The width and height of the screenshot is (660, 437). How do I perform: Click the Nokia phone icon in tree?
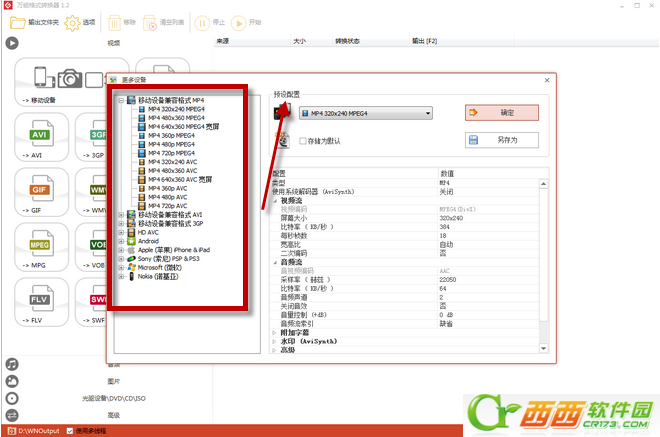(131, 277)
